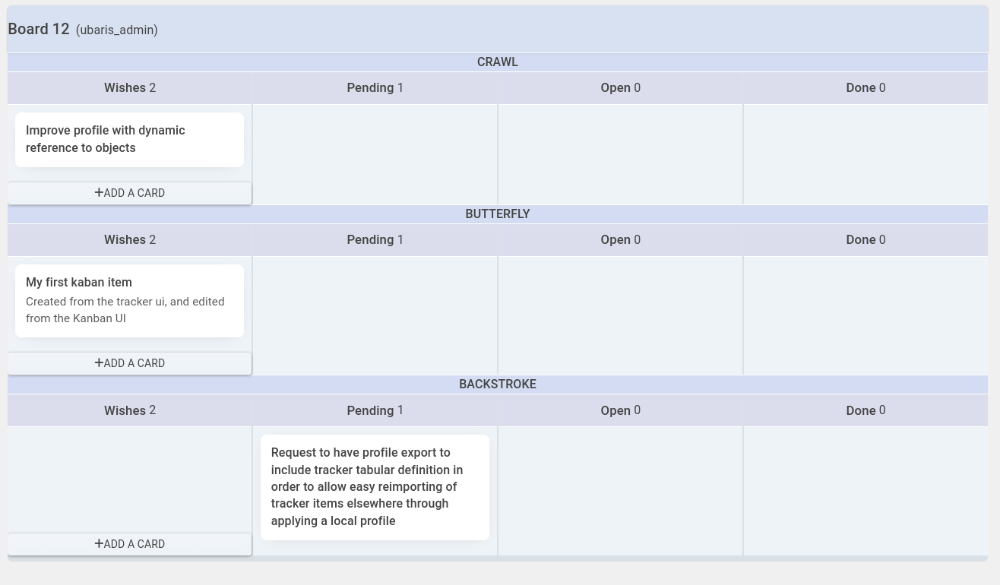Open the Improve profile with dynamic reference card
Image resolution: width=1000 pixels, height=585 pixels.
click(x=129, y=140)
